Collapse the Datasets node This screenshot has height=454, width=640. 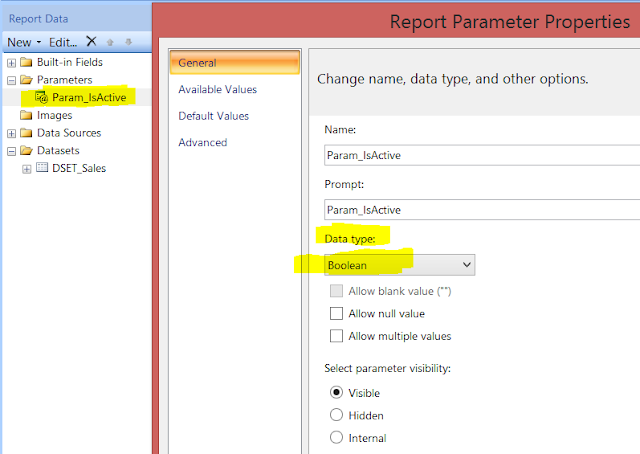point(11,151)
